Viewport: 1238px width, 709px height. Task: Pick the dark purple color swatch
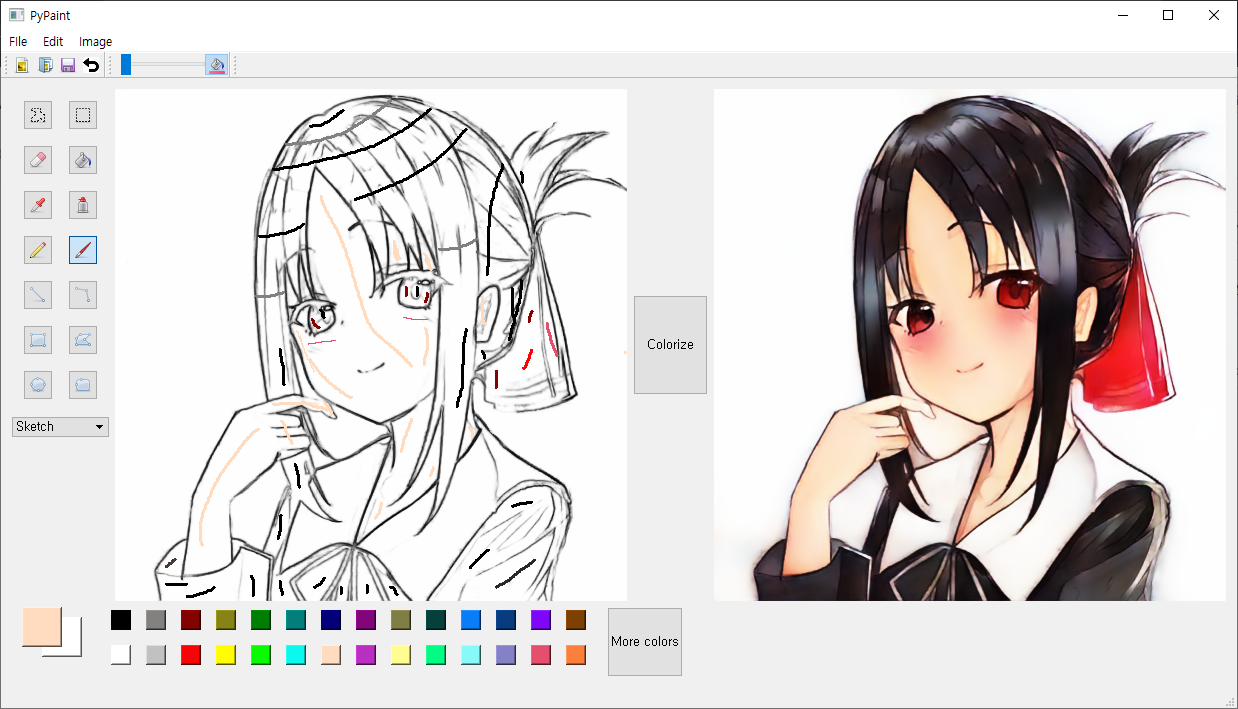[x=366, y=620]
